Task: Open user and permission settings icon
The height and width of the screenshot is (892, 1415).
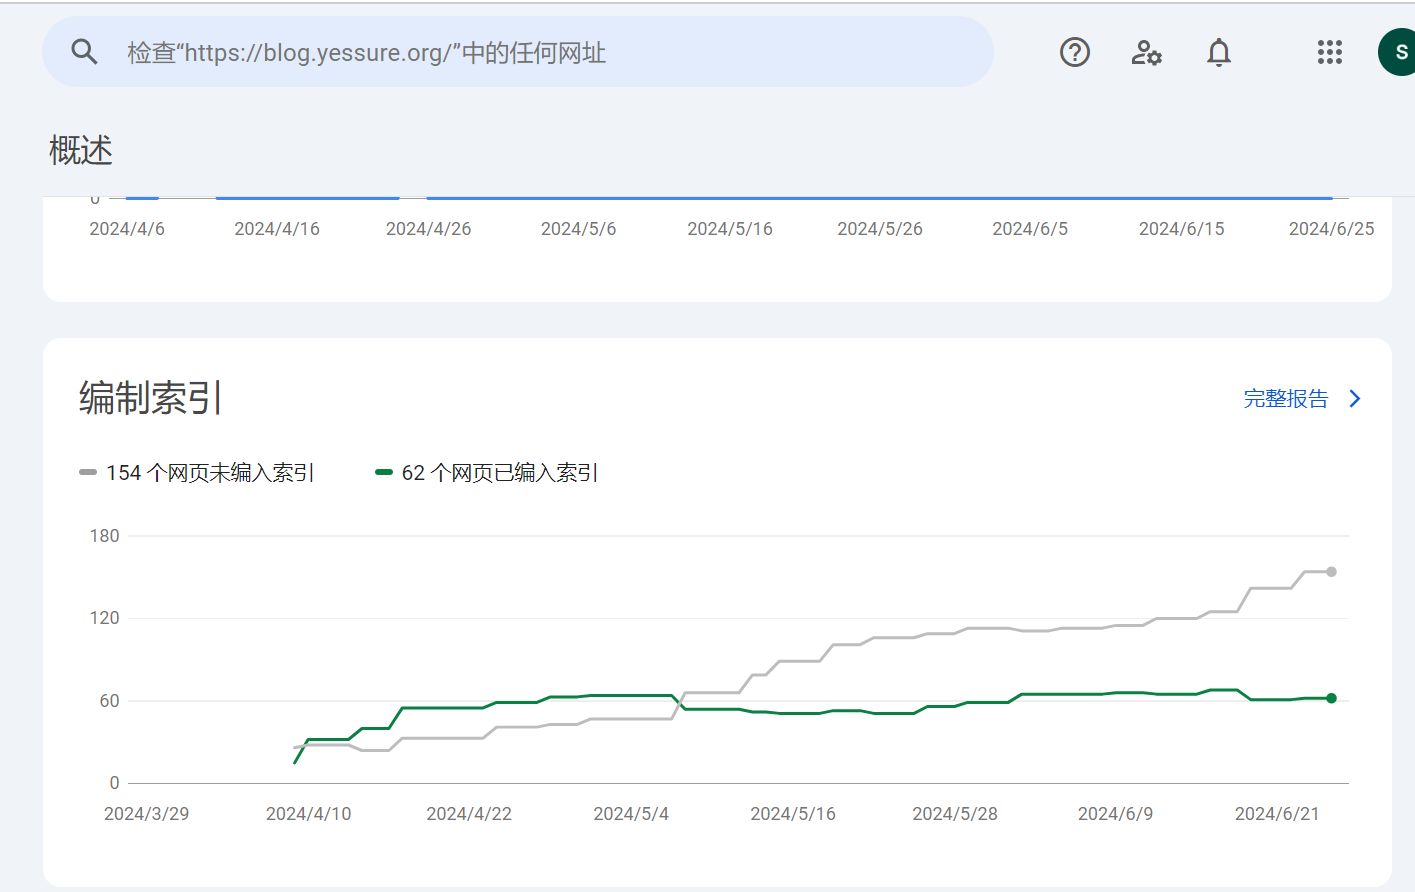Action: [1146, 52]
